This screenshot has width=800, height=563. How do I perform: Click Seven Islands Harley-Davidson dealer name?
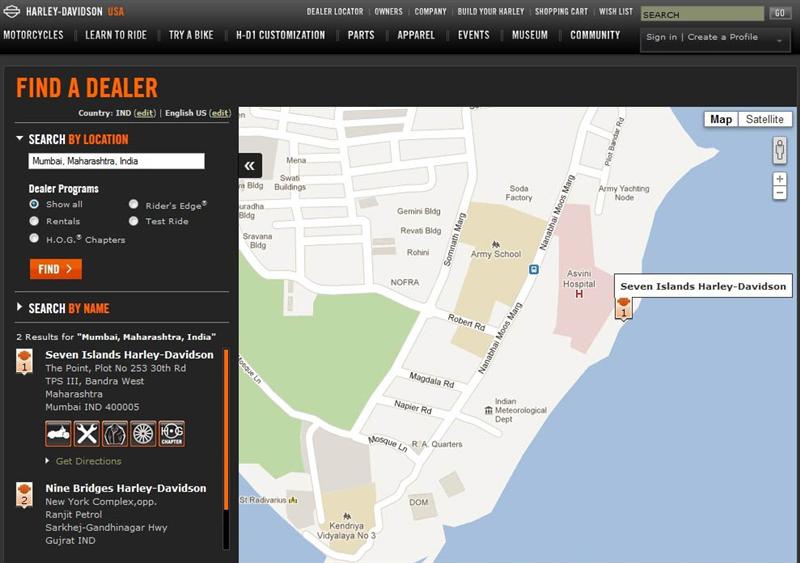[130, 355]
